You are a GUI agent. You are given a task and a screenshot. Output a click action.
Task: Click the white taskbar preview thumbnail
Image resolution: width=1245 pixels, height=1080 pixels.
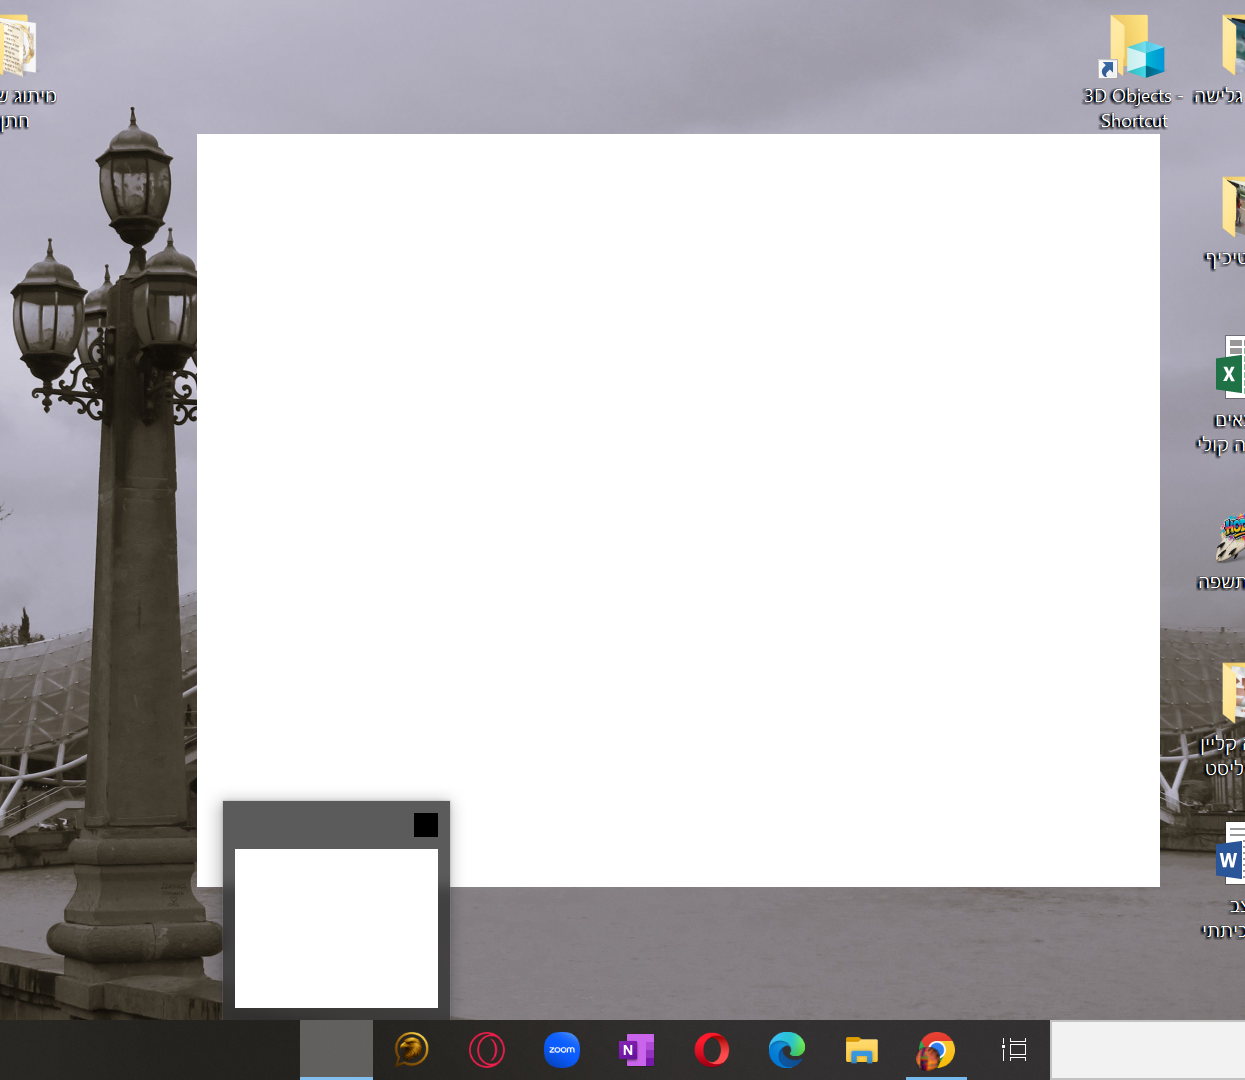click(336, 928)
